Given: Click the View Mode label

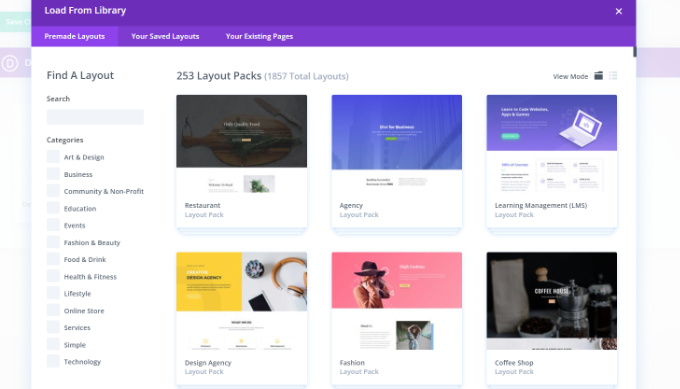Looking at the screenshot, I should [x=570, y=76].
